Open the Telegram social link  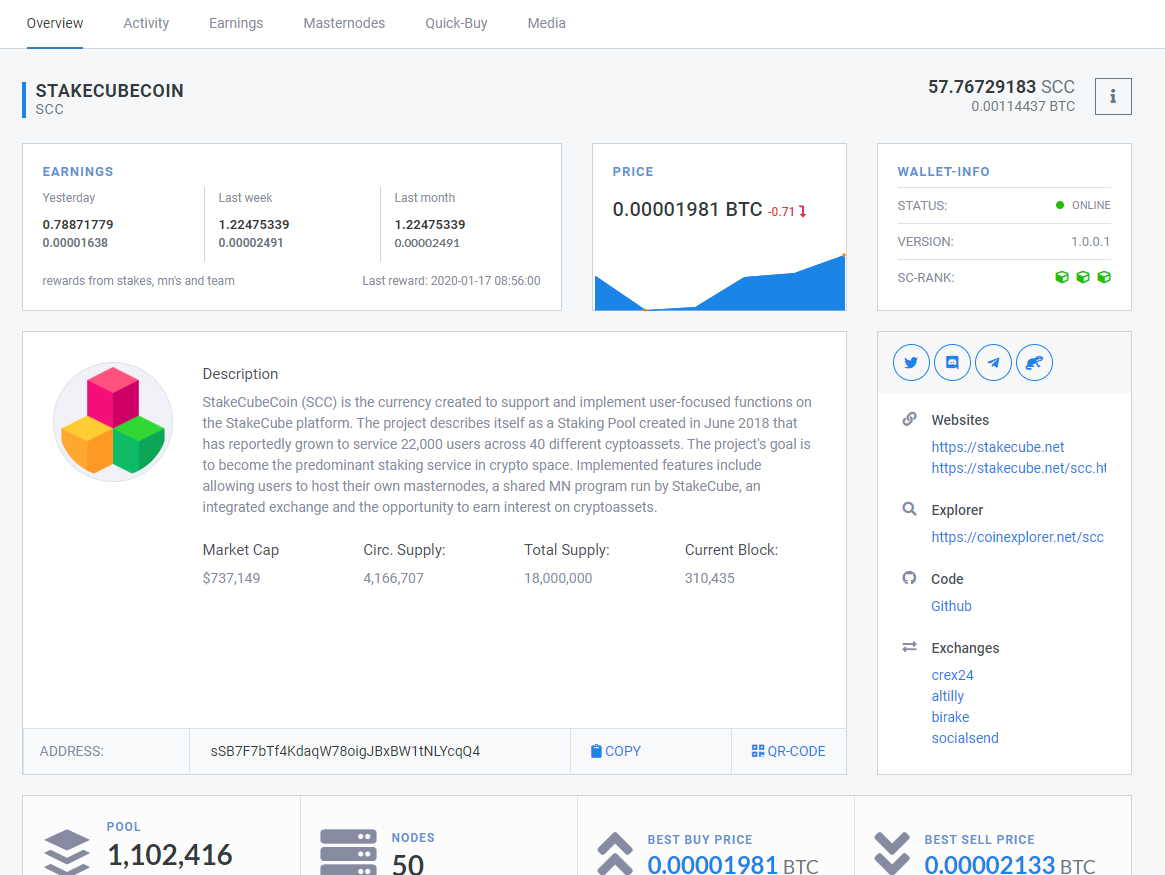993,362
